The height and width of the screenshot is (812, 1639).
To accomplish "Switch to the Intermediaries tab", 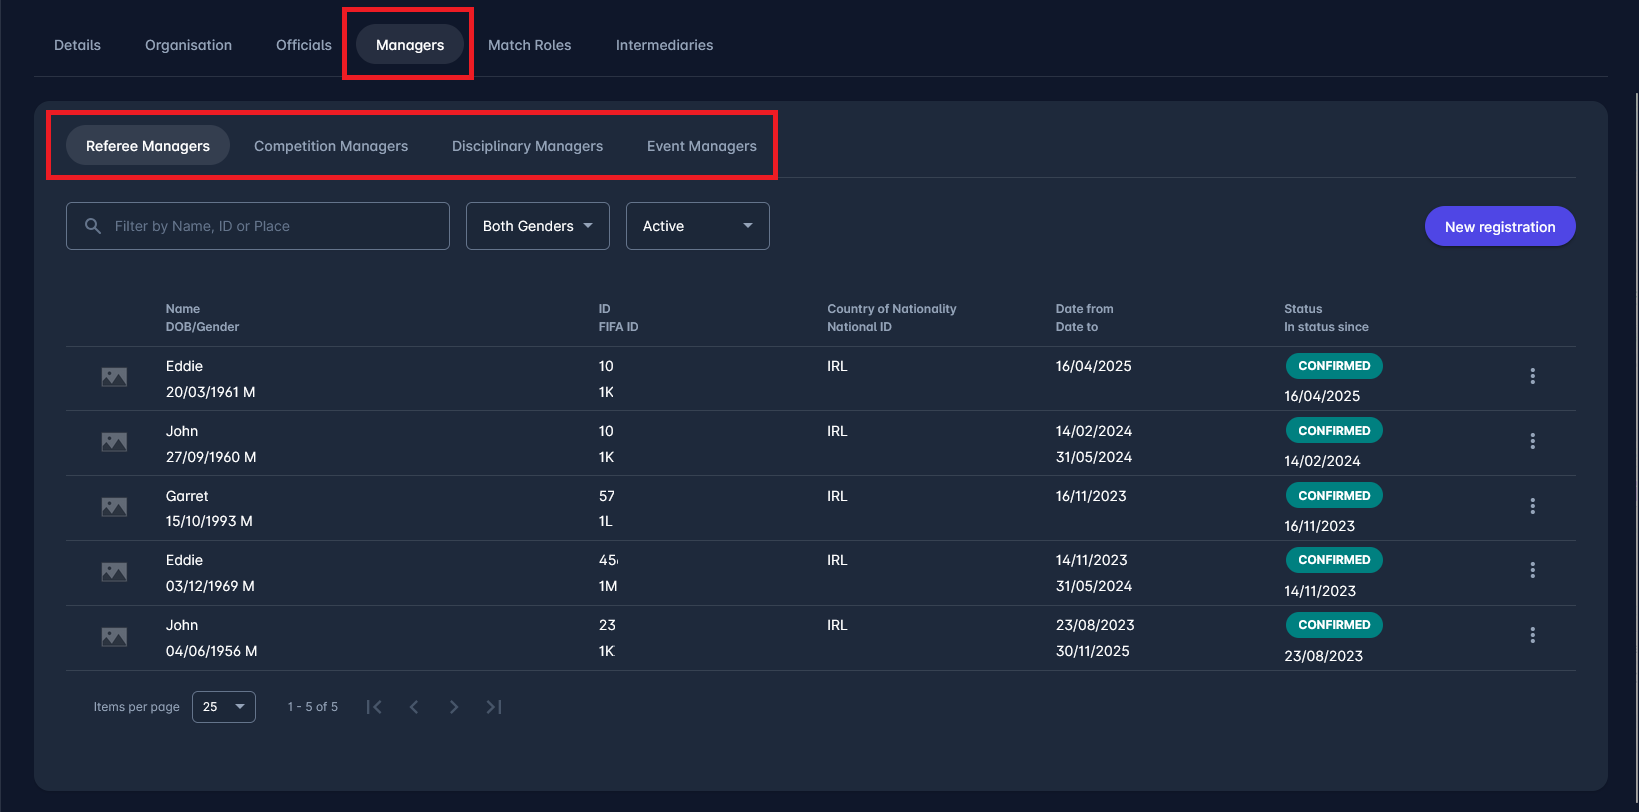I will (x=664, y=45).
